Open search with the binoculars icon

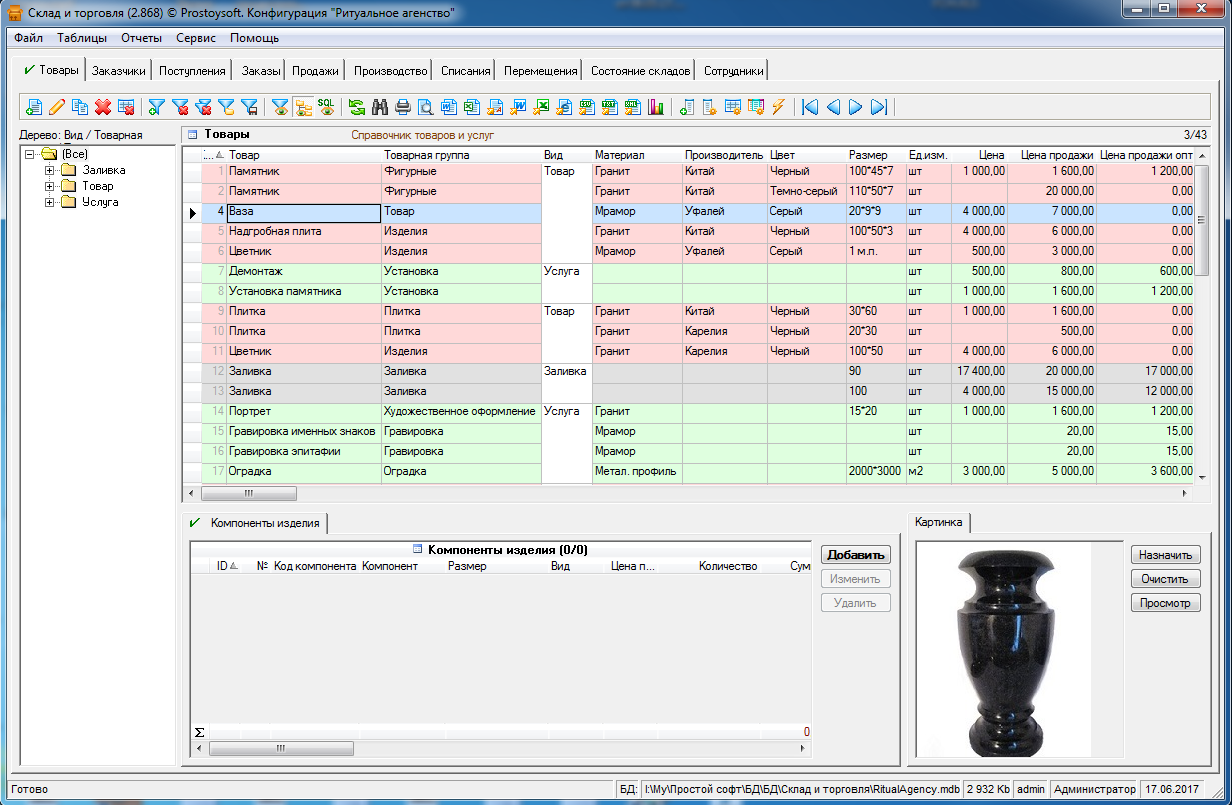(380, 107)
